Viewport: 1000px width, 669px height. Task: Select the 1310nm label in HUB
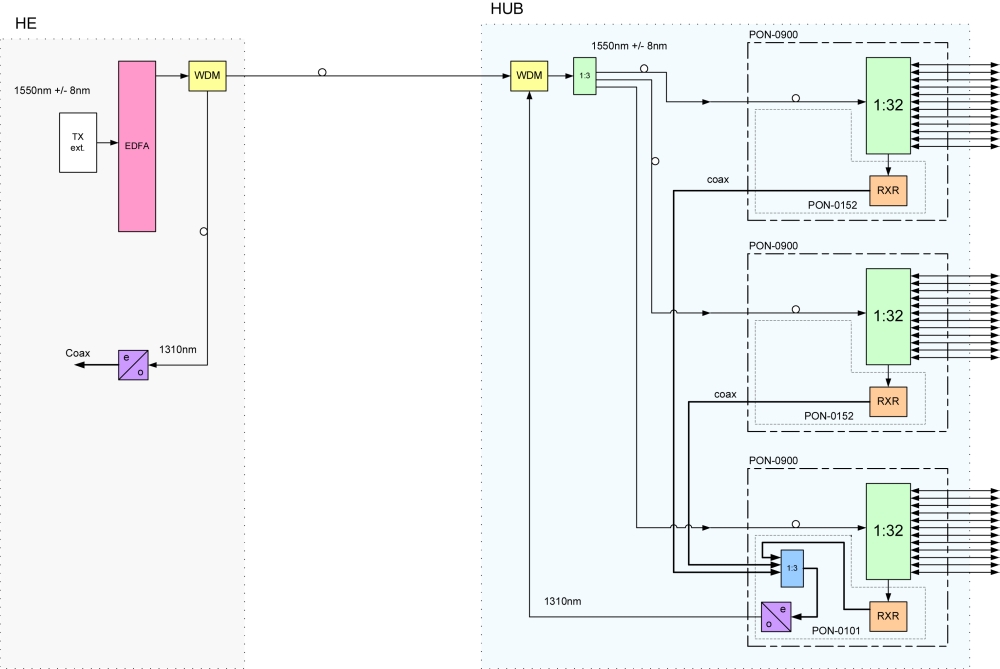[x=562, y=601]
